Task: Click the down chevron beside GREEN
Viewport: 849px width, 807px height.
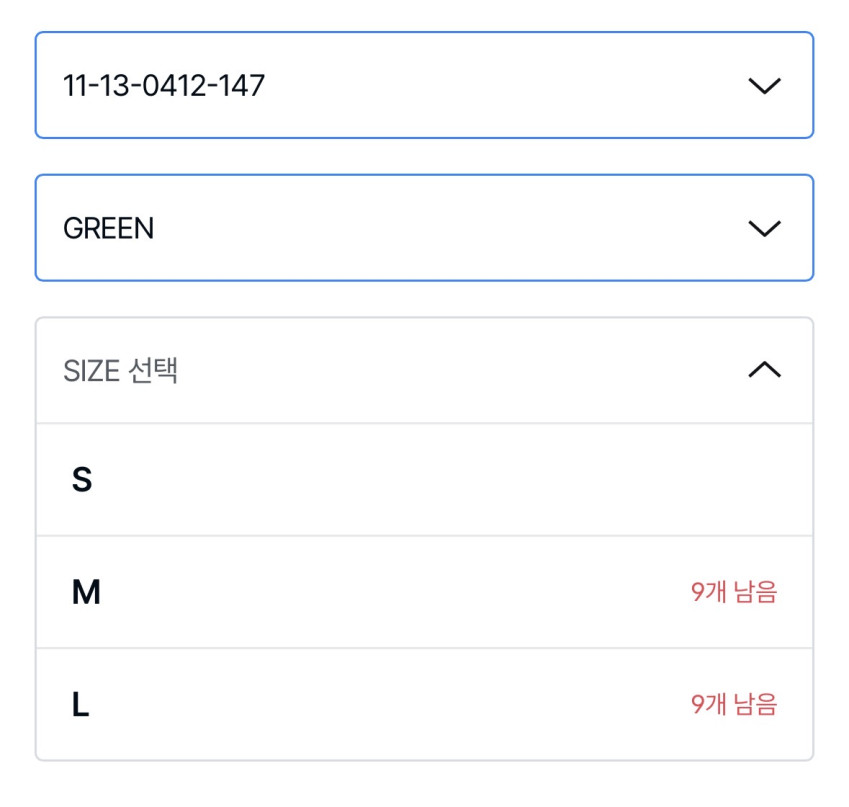Action: pyautogui.click(x=764, y=229)
